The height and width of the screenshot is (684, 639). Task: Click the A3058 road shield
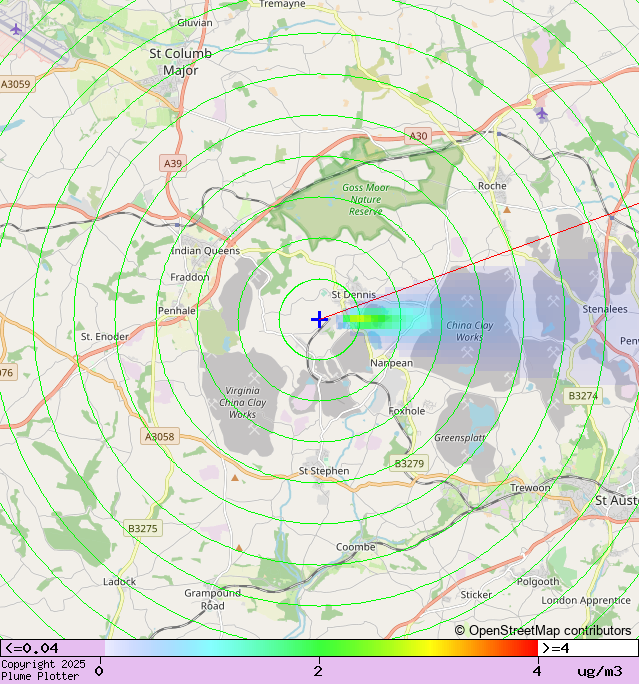160,437
